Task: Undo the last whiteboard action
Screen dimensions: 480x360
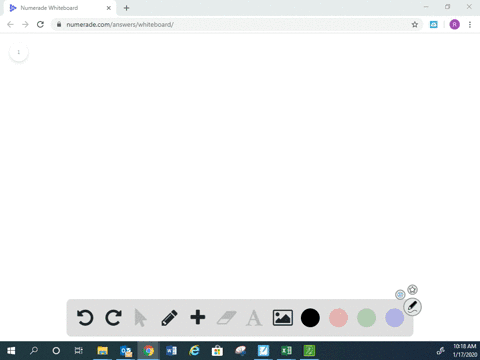Action: click(85, 317)
